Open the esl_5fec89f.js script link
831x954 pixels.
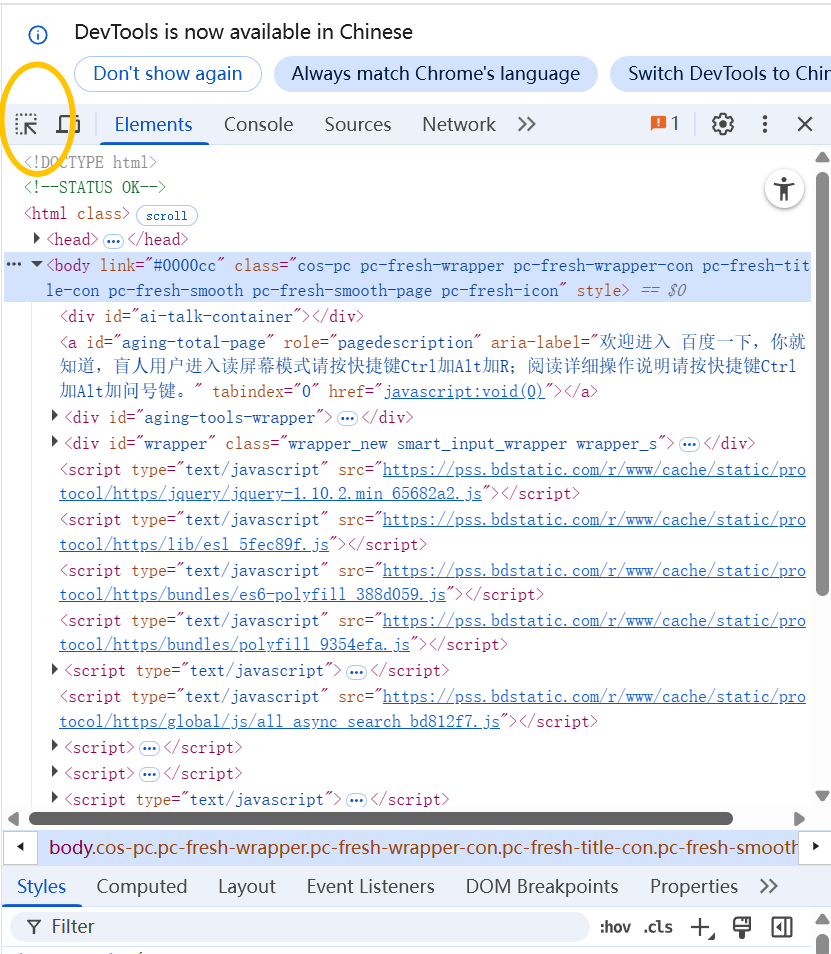point(433,532)
